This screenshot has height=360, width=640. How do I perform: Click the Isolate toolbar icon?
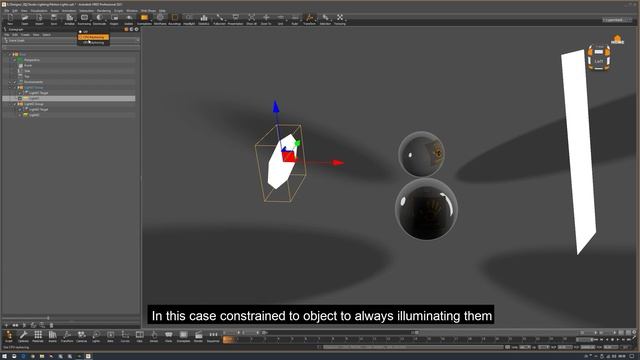click(129, 19)
